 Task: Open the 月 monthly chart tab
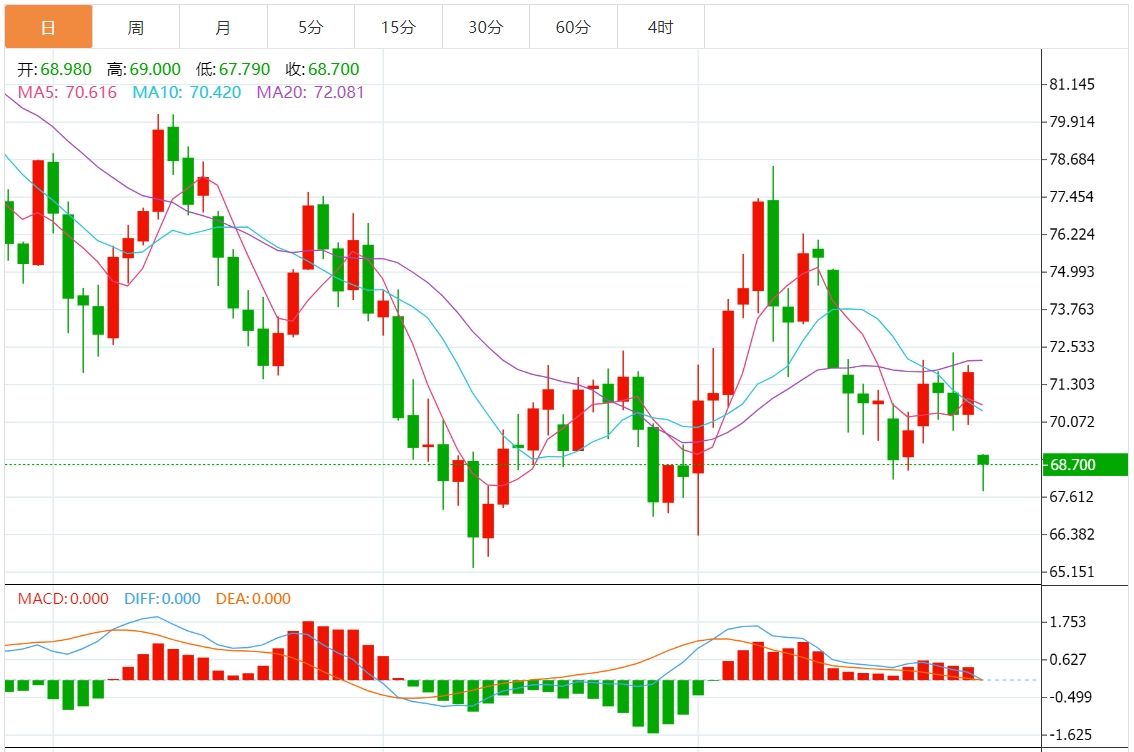pyautogui.click(x=222, y=27)
